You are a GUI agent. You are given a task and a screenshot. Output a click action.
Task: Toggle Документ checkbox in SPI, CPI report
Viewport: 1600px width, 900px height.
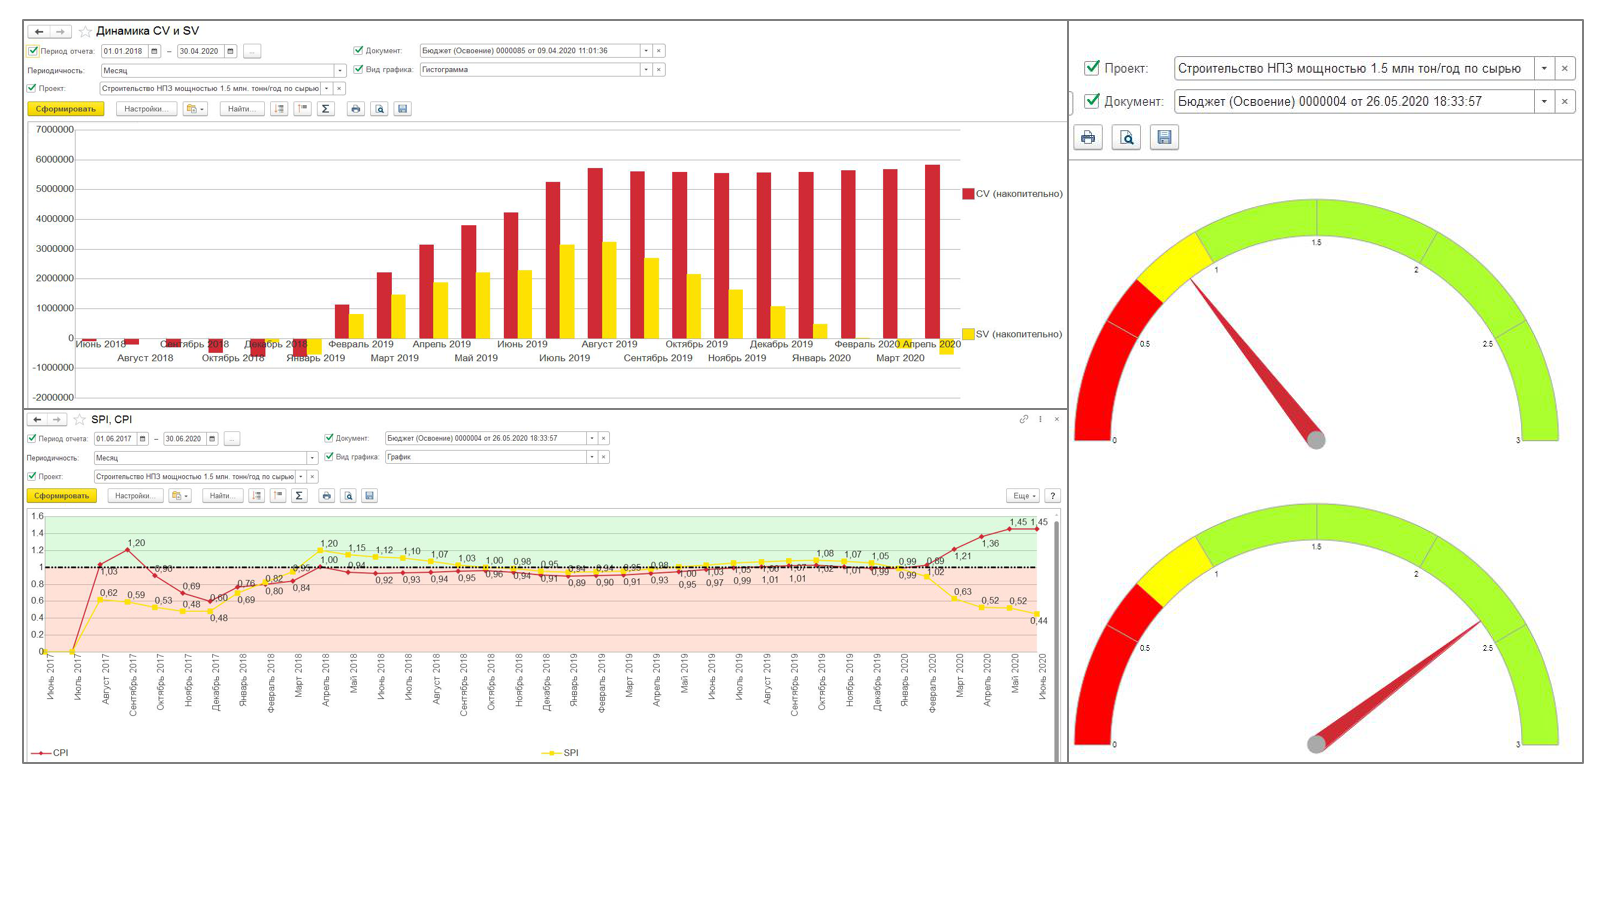click(328, 439)
